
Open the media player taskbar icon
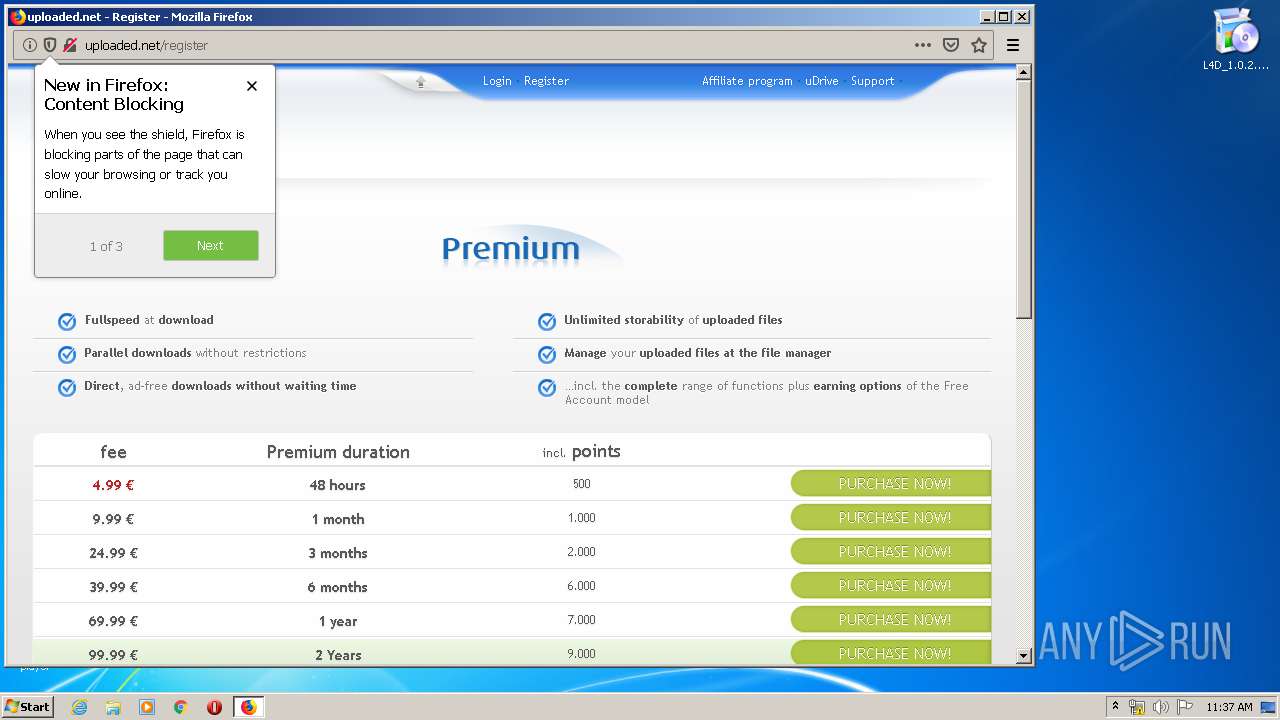147,707
